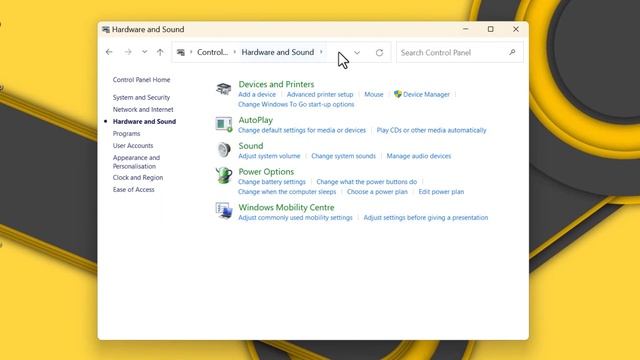Select Hardware and Sound in the sidebar
Screen dimensions: 640x360
click(x=144, y=121)
